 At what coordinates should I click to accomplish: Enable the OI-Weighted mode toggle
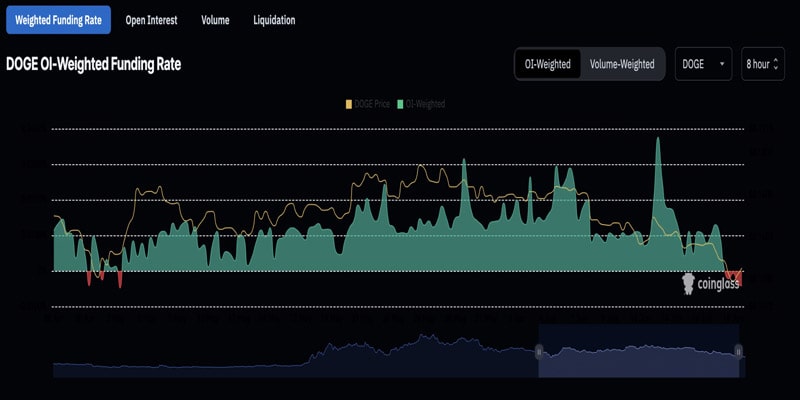[x=548, y=64]
